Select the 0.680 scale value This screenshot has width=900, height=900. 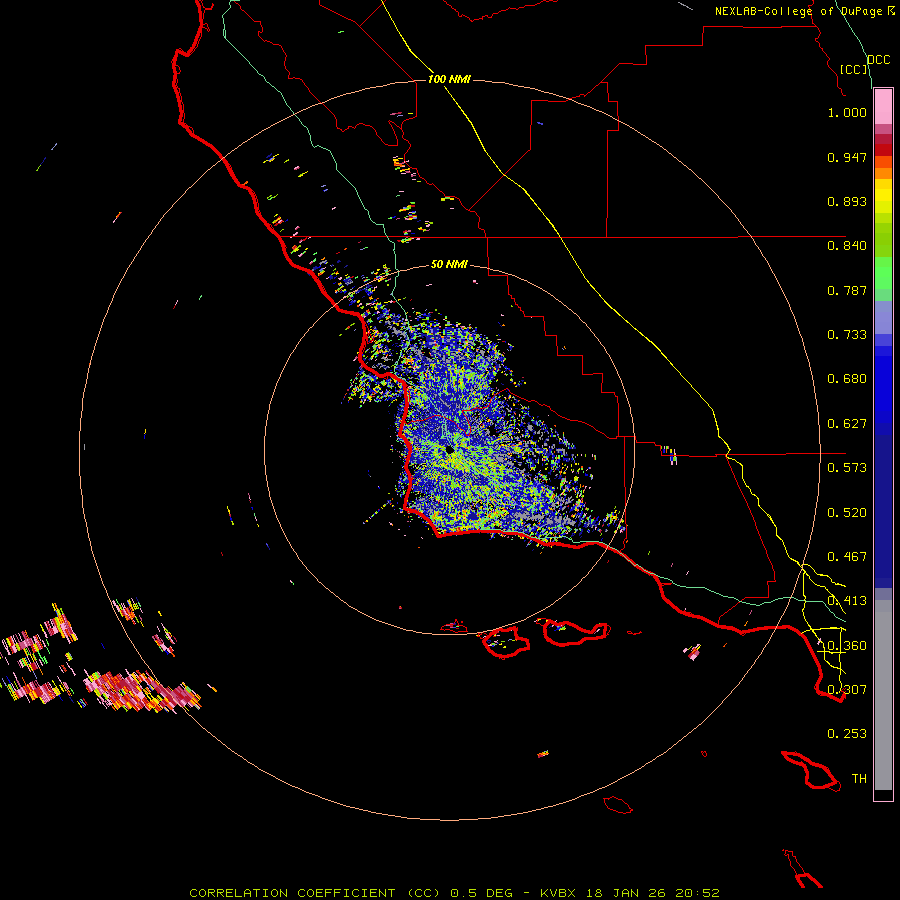point(847,379)
